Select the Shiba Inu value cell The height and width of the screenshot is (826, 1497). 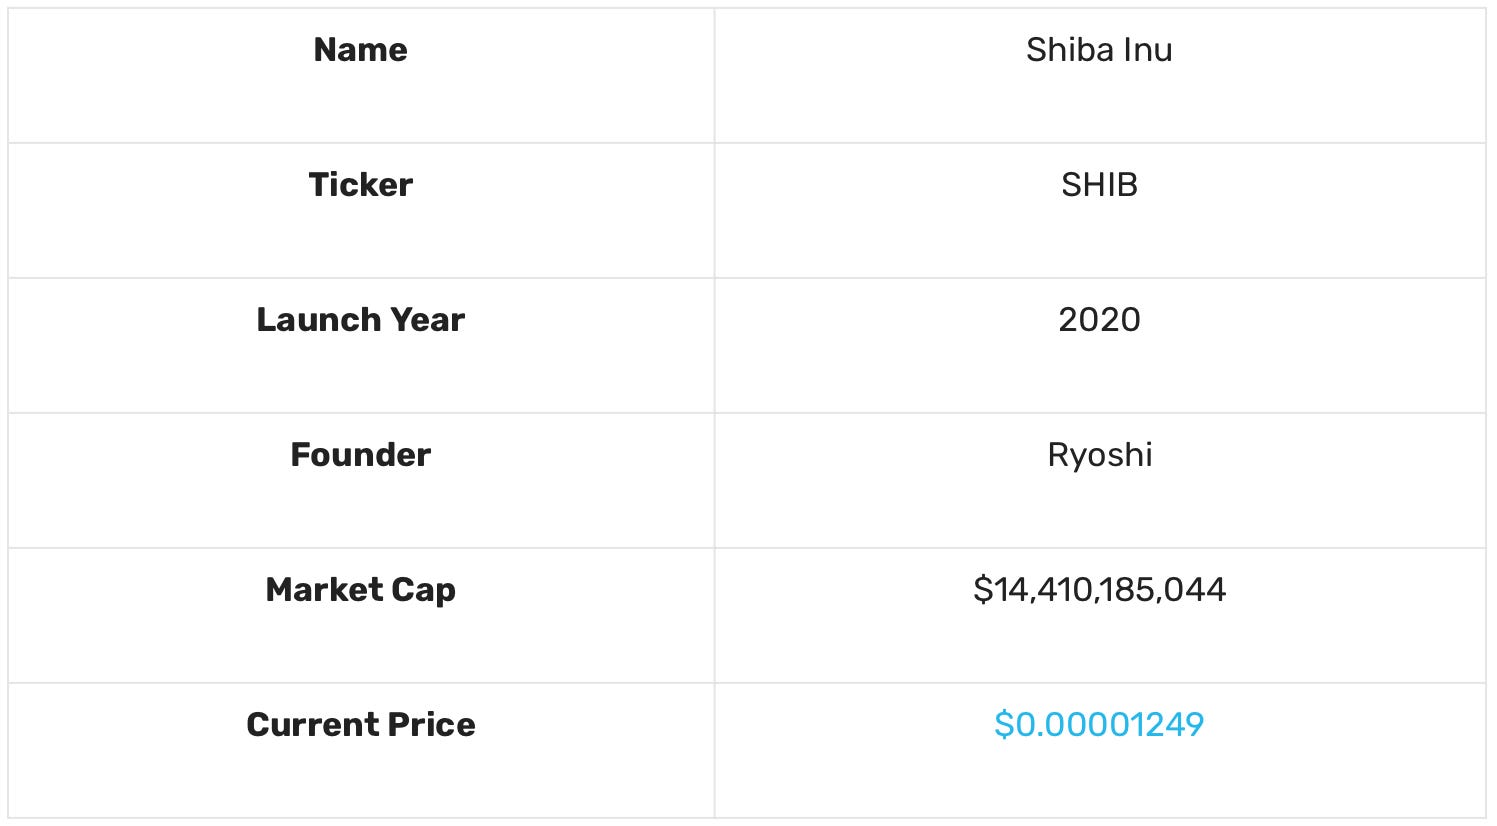[1100, 75]
